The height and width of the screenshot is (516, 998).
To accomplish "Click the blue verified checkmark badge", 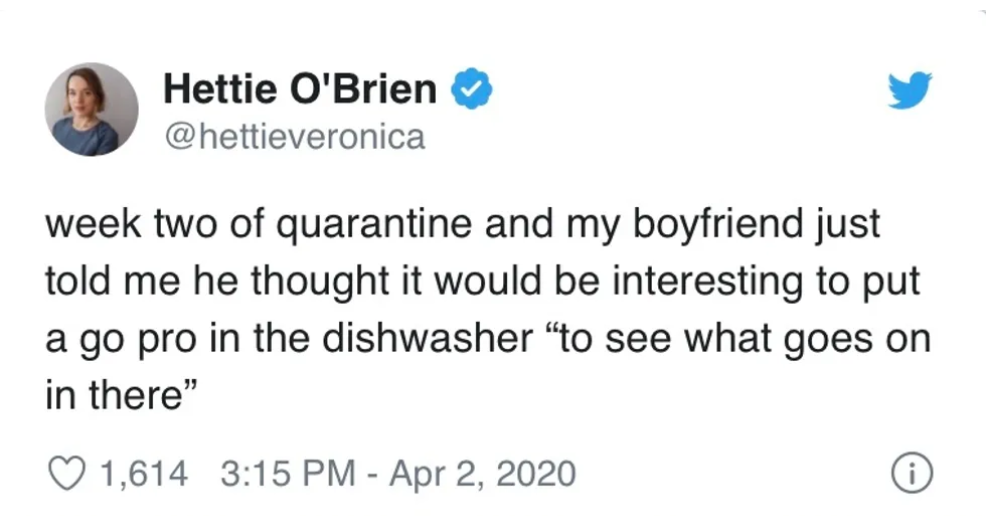I will pos(472,89).
